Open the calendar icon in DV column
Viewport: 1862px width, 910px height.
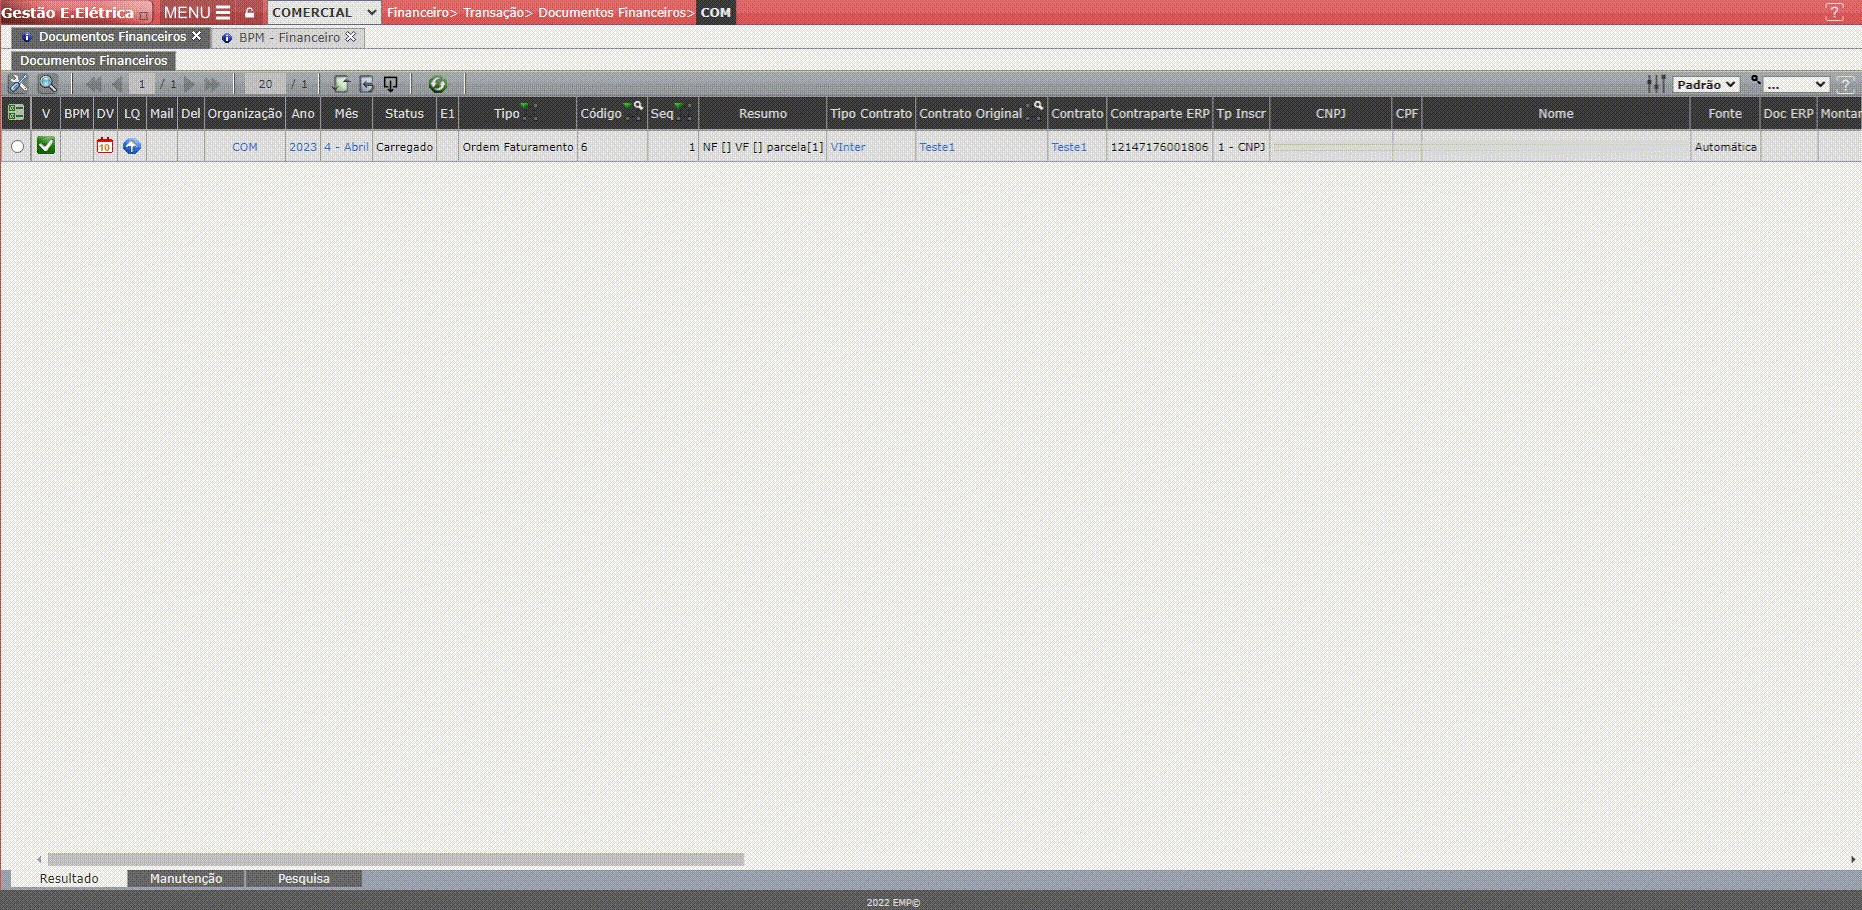105,146
